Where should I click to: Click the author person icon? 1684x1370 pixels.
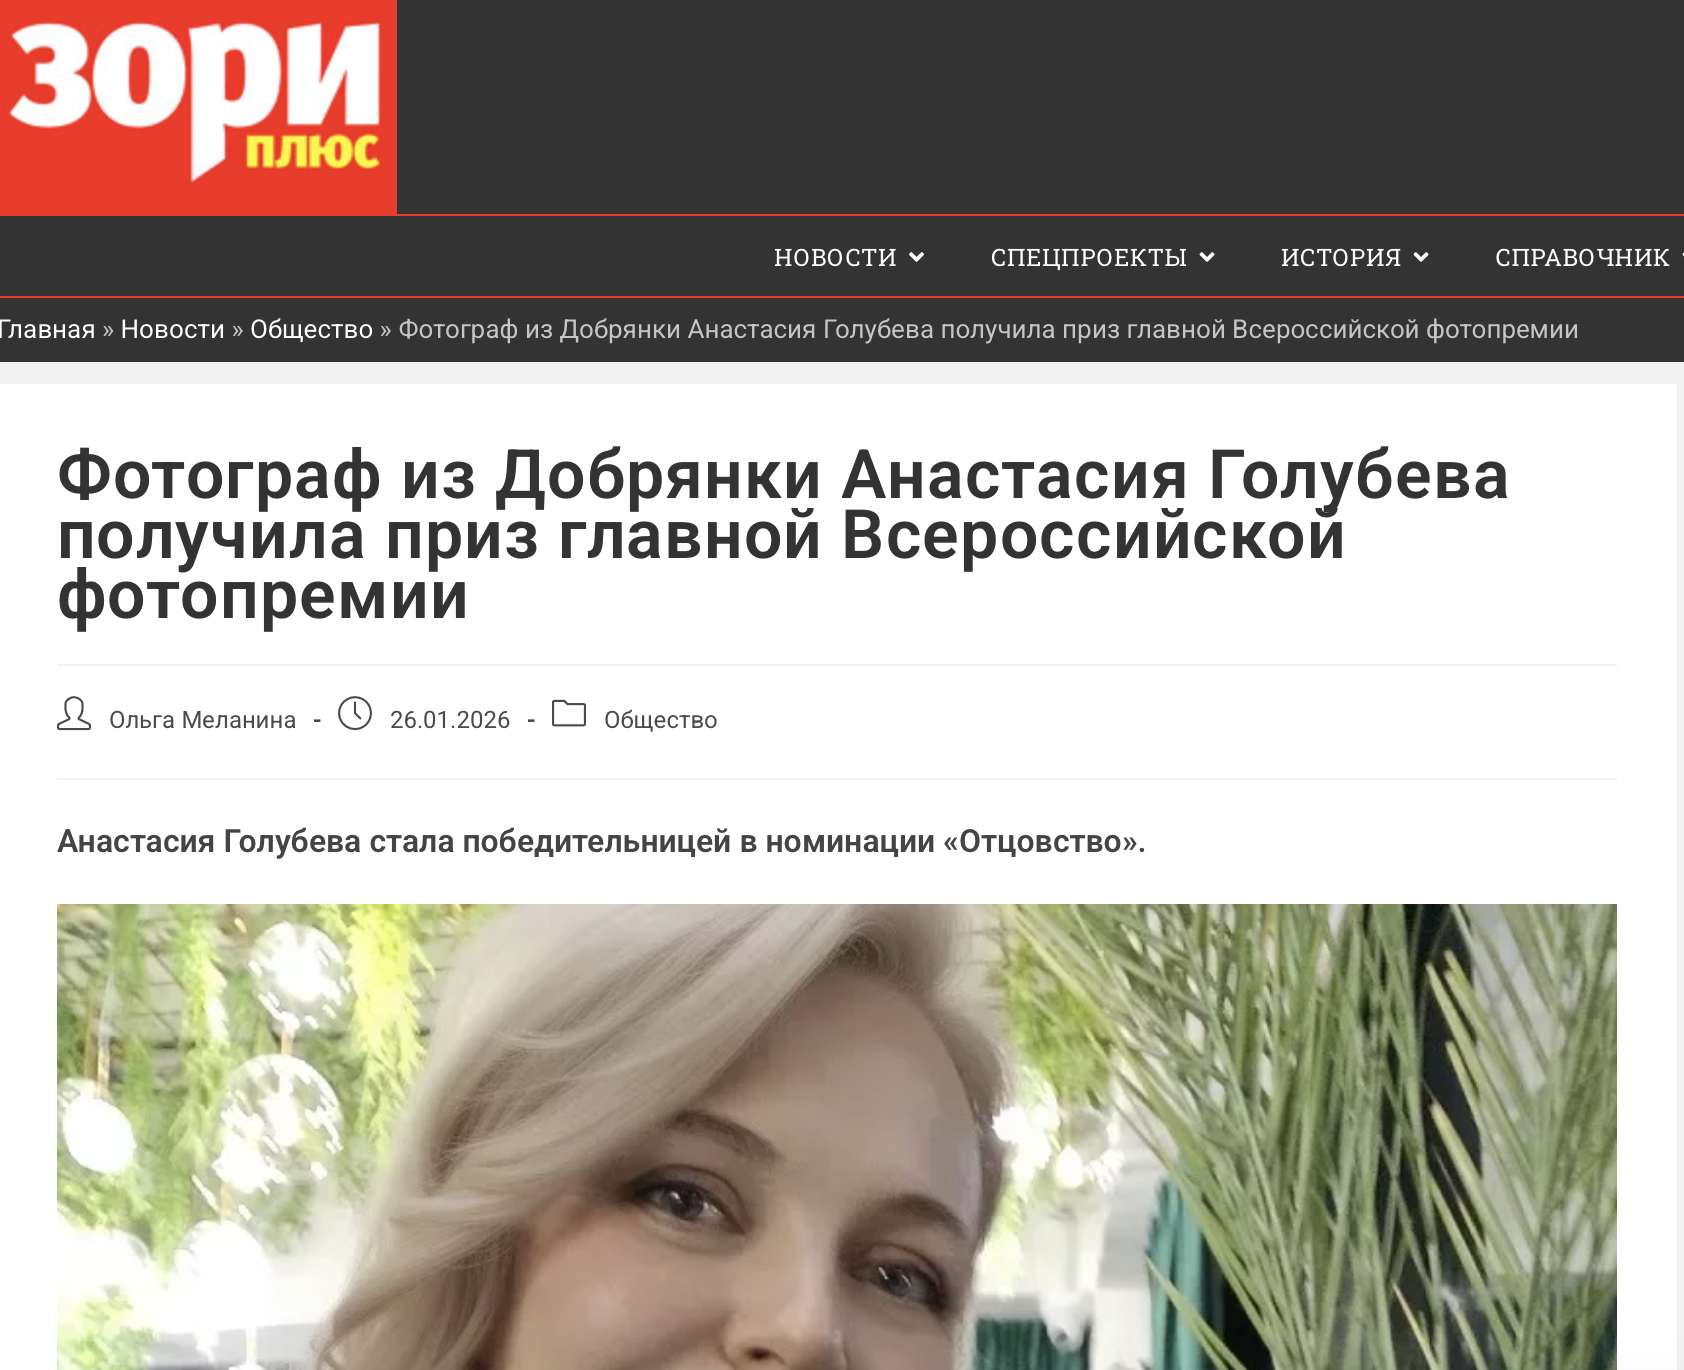coord(74,714)
